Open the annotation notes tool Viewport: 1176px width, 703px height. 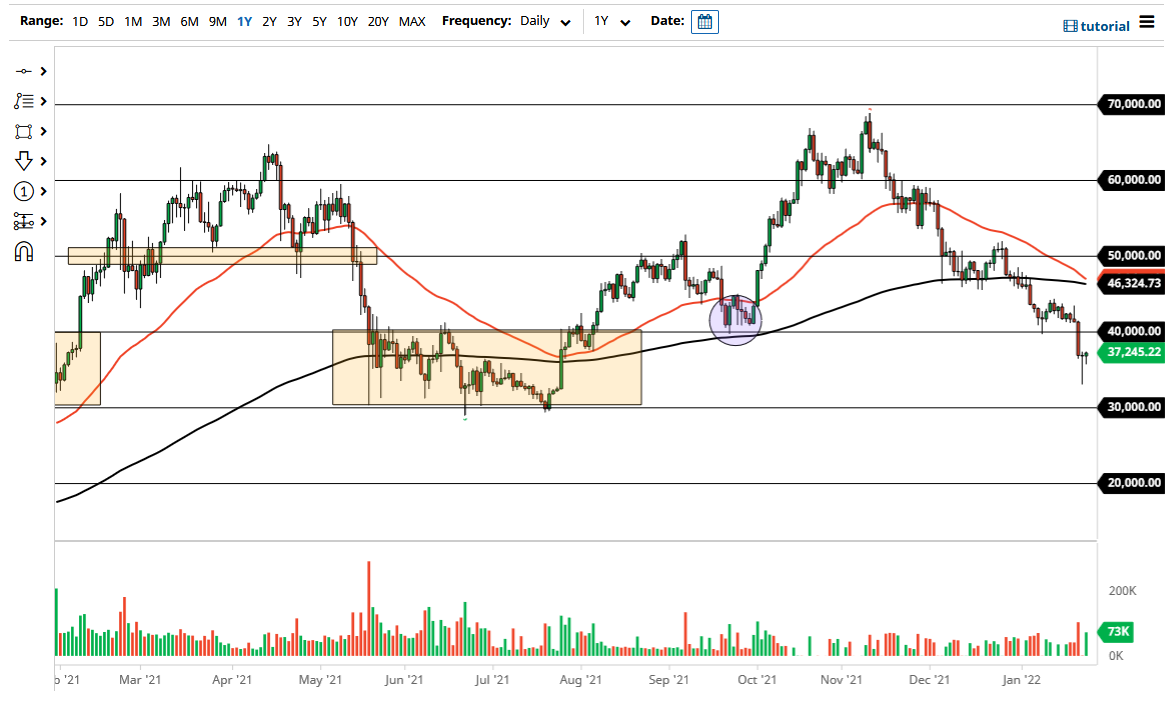(25, 100)
